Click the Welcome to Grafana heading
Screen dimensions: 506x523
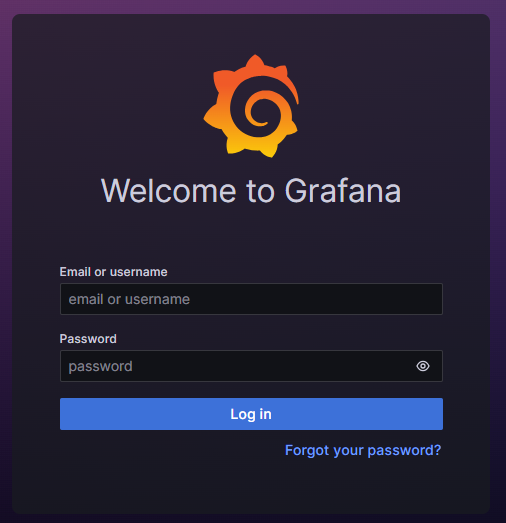pos(251,190)
